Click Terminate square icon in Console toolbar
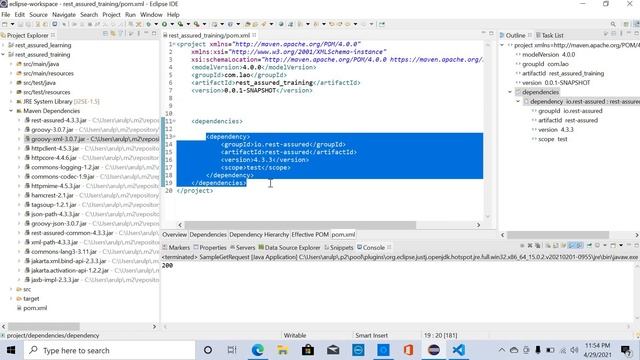Viewport: 640px width, 360px height. click(522, 246)
